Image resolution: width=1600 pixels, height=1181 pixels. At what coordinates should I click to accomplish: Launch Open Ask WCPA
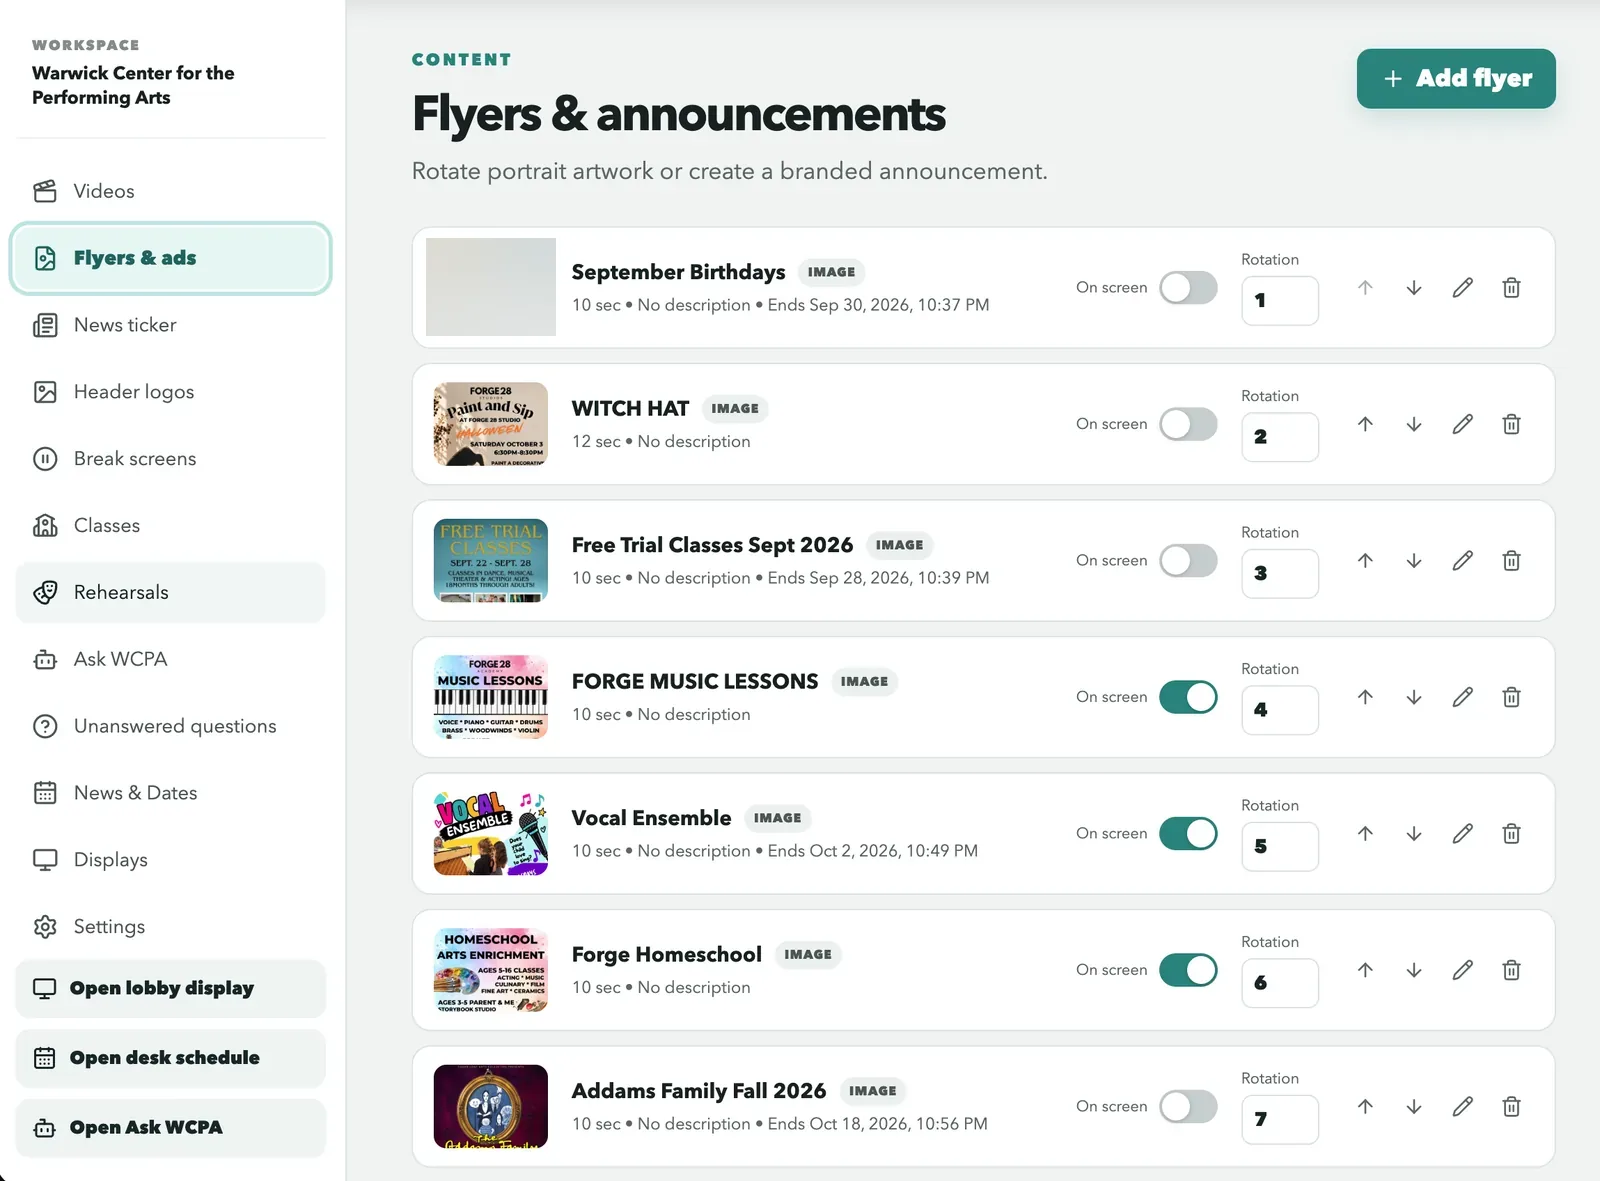pos(170,1128)
